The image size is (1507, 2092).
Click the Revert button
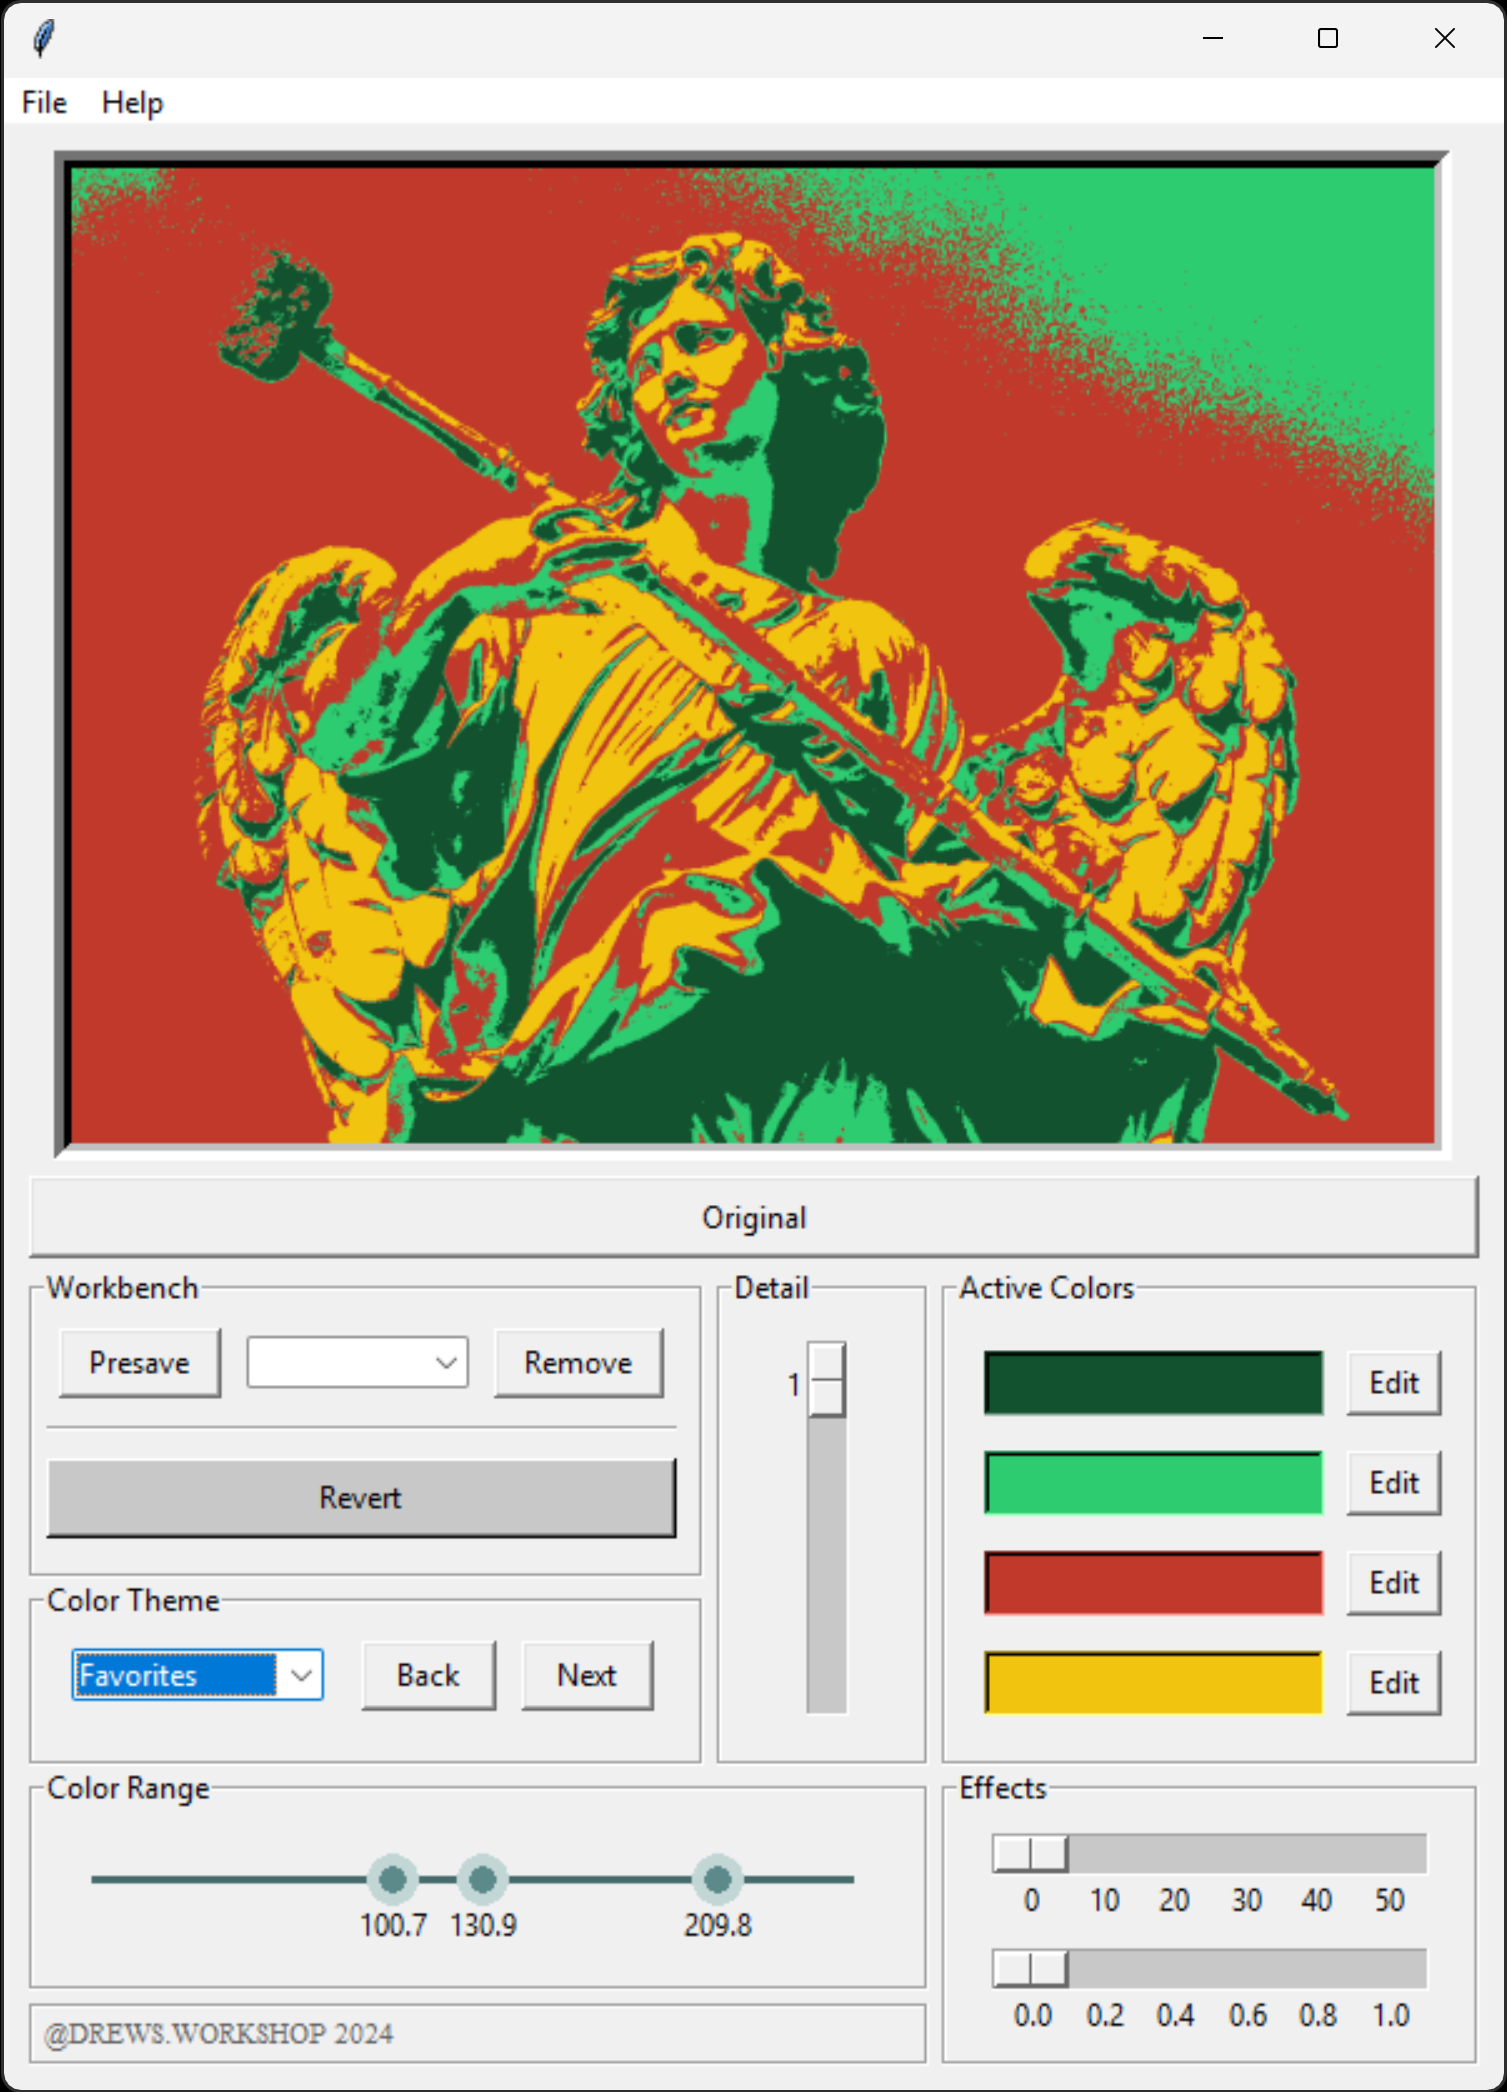coord(361,1497)
